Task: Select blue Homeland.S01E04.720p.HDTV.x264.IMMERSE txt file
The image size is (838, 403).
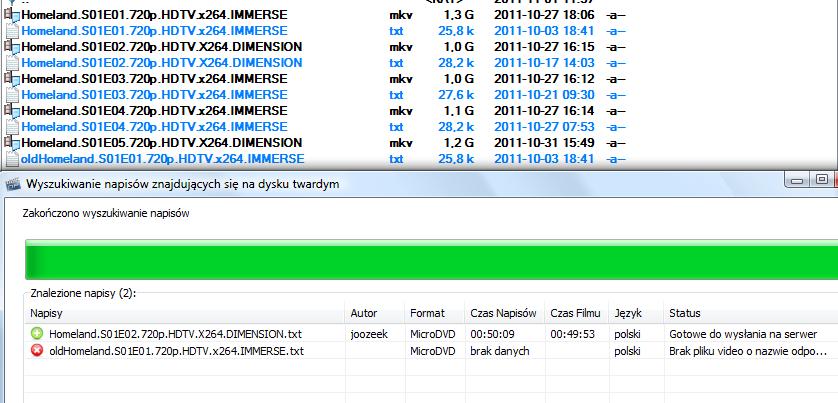Action: (x=154, y=127)
